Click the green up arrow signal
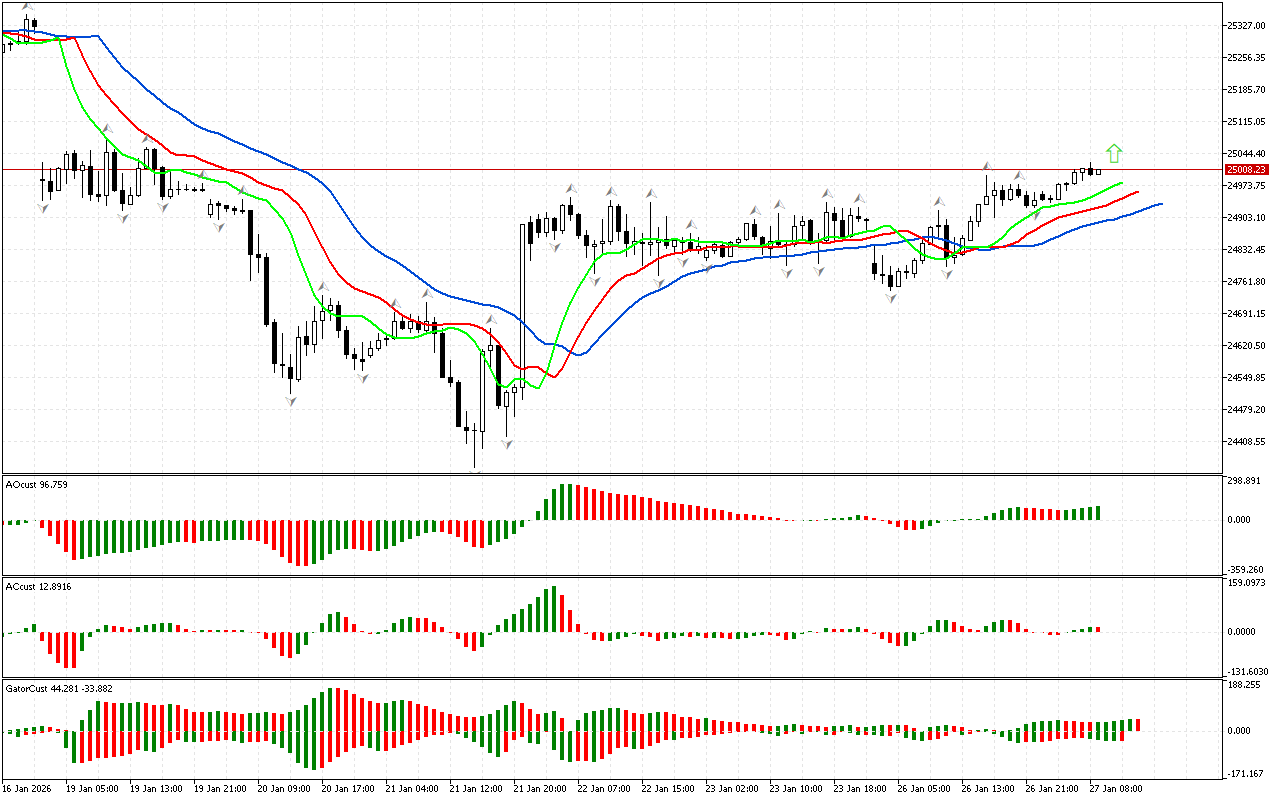 pos(1114,153)
